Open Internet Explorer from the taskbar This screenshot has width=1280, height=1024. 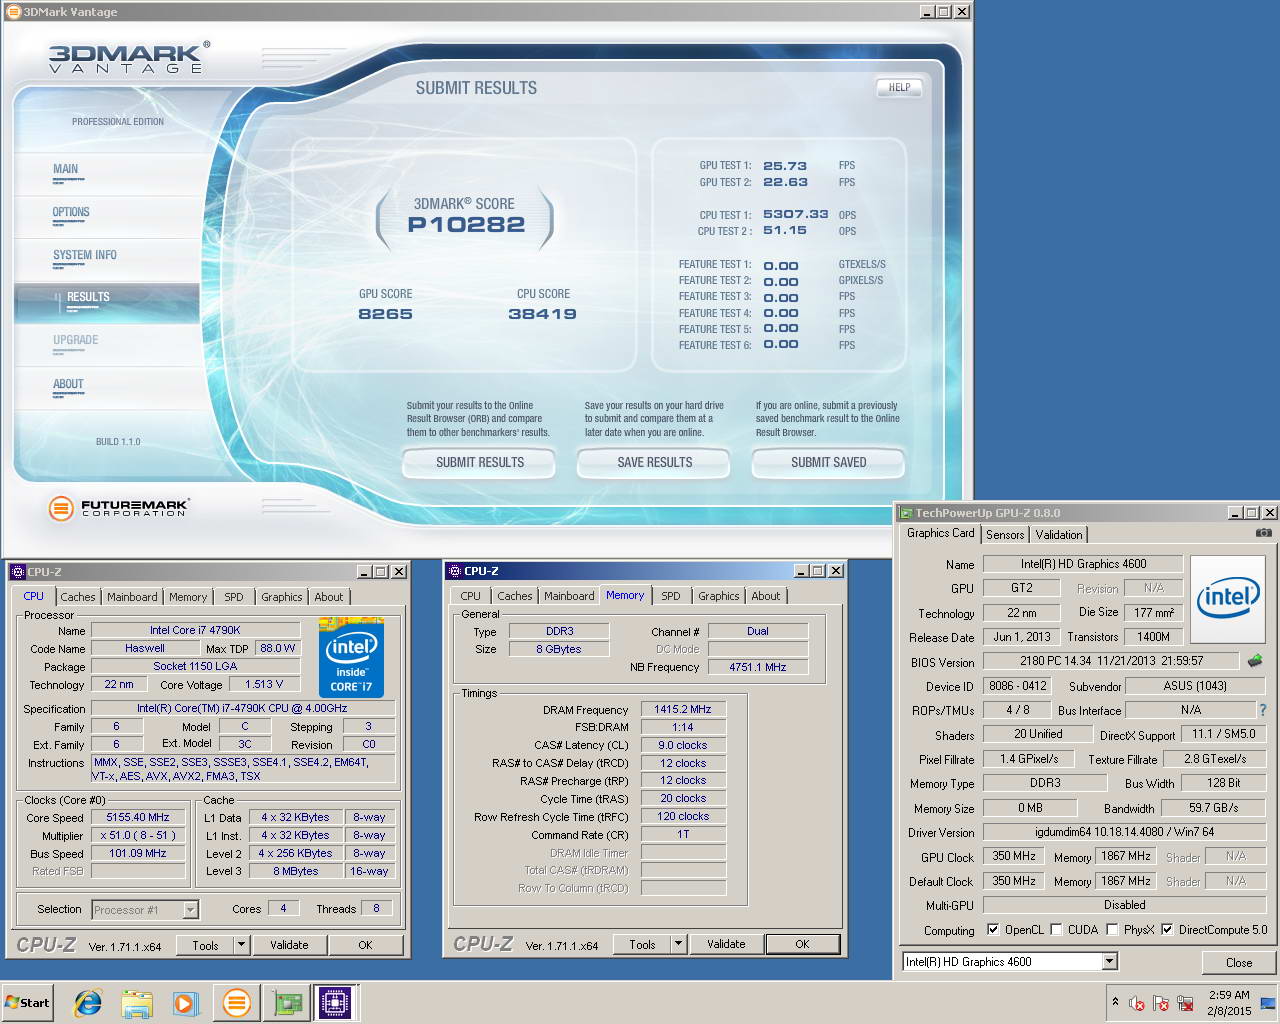coord(88,1002)
